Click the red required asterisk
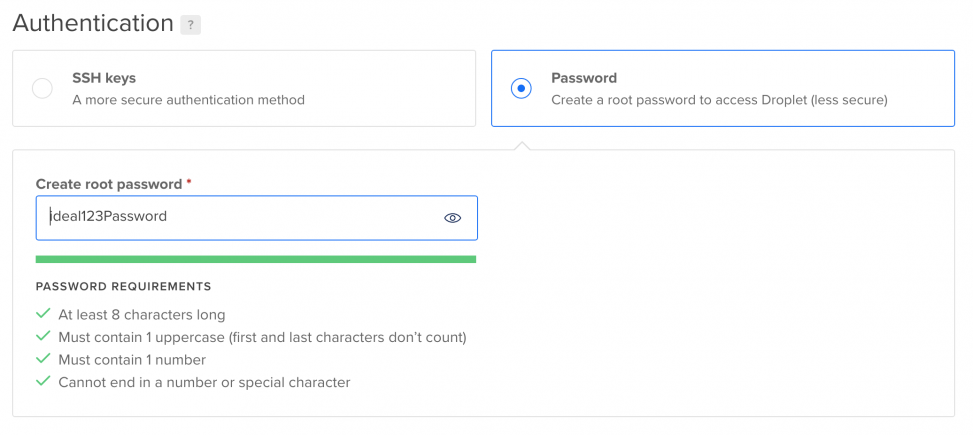The width and height of the screenshot is (973, 435). [189, 182]
